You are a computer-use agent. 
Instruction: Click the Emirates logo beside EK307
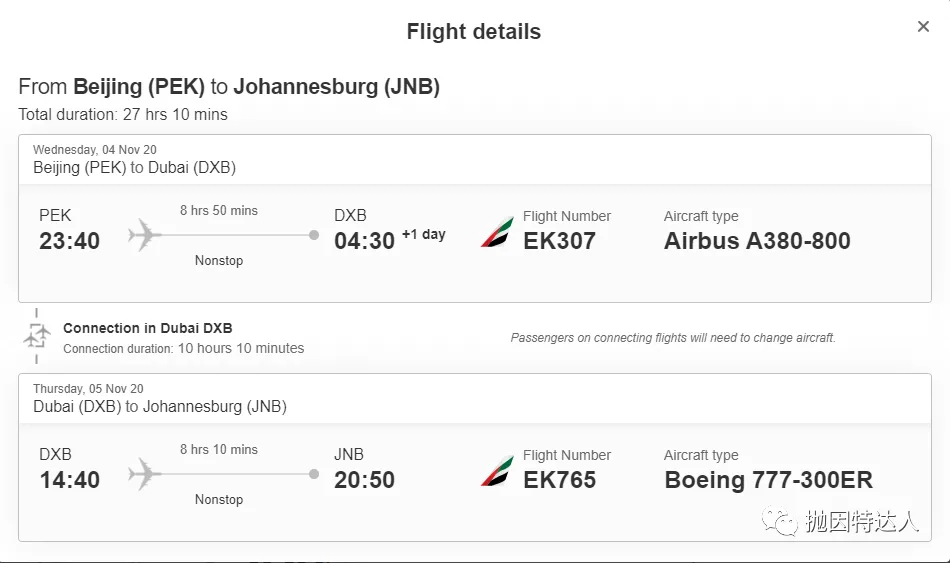coord(497,233)
